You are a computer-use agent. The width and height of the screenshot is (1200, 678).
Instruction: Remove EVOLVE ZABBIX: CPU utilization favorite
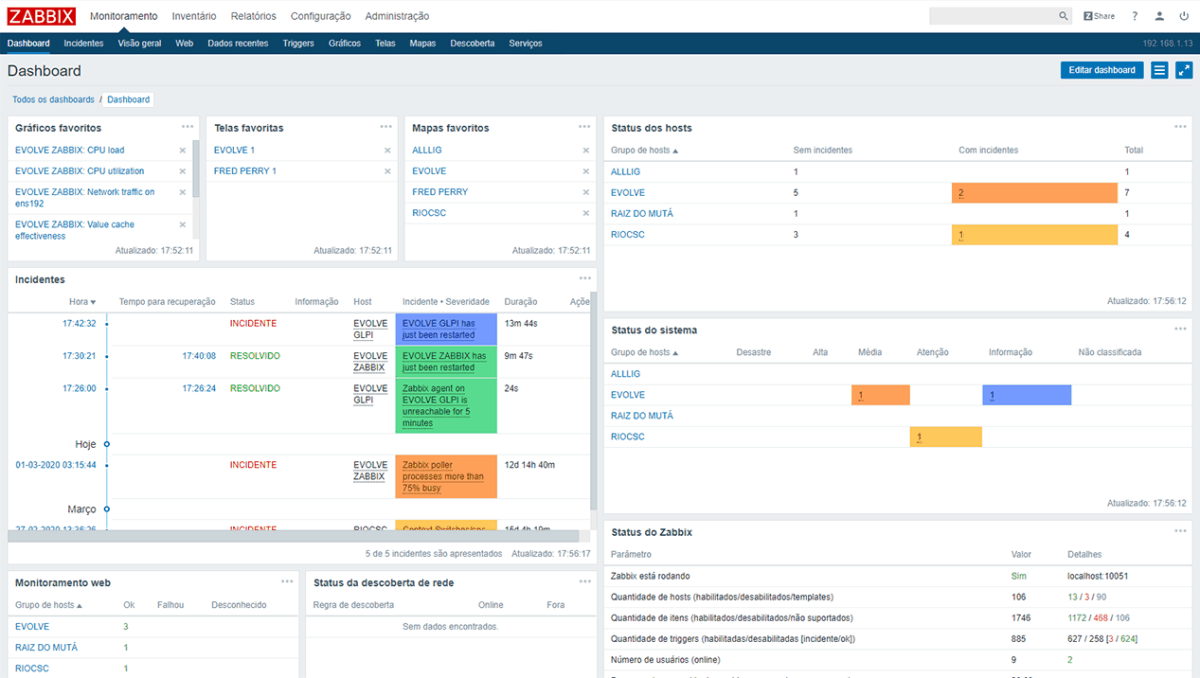point(182,171)
